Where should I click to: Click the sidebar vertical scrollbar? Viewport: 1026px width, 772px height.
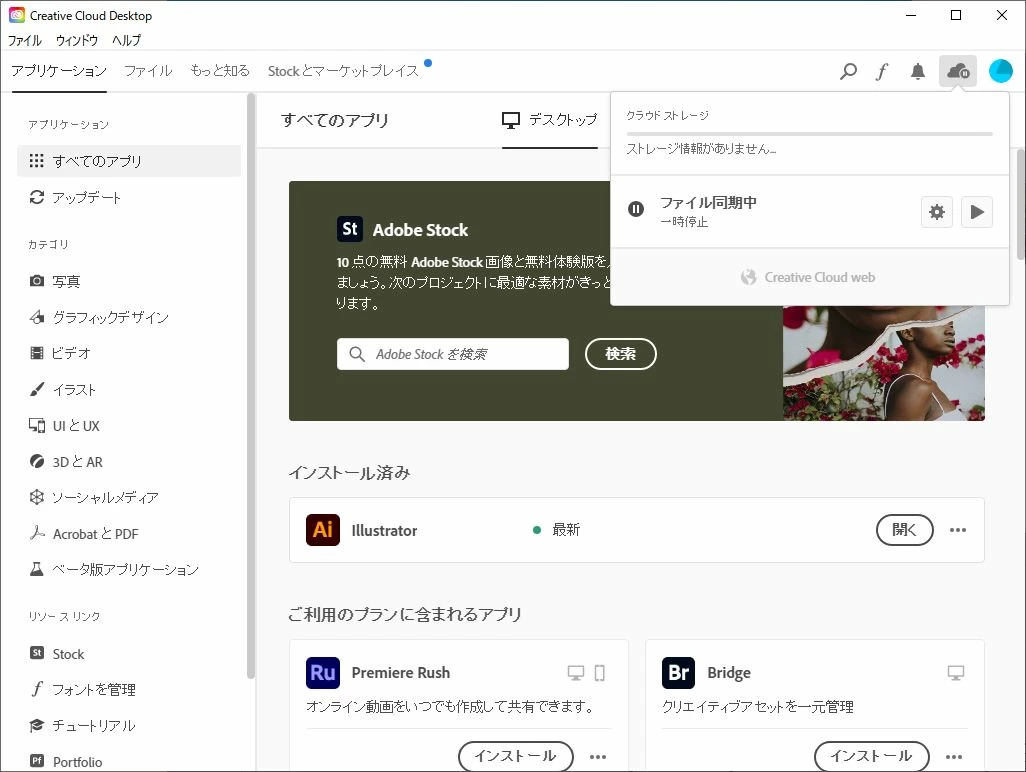pos(251,386)
